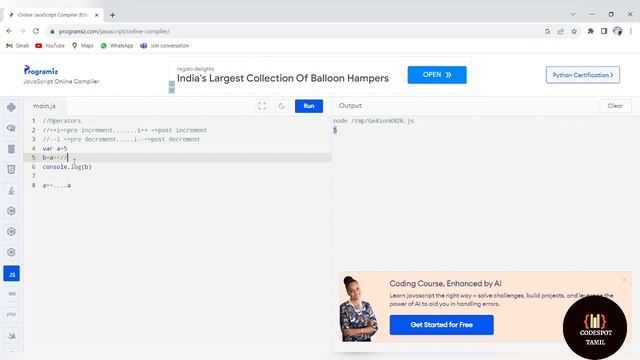640x360 pixels.
Task: Bookmark this page with star
Action: coord(574,31)
